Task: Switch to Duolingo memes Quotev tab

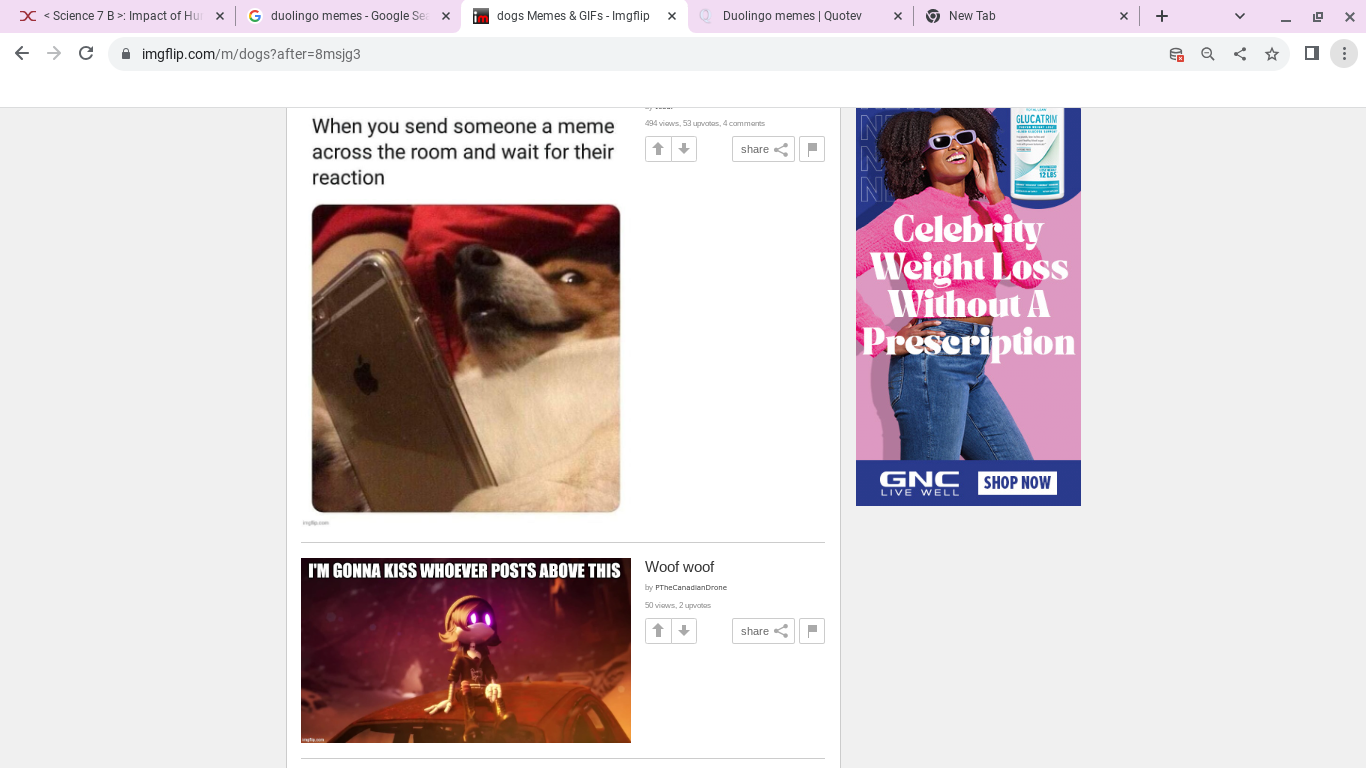Action: [x=801, y=16]
